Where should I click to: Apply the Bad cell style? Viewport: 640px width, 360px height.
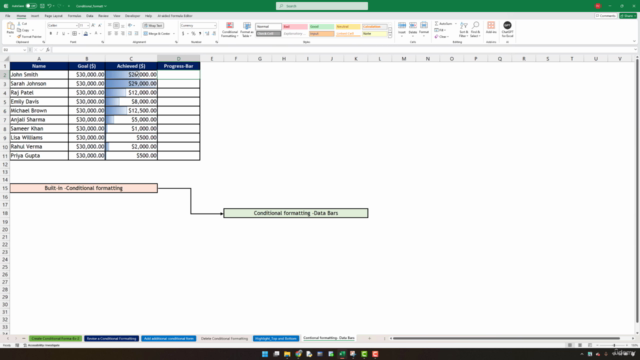295,27
